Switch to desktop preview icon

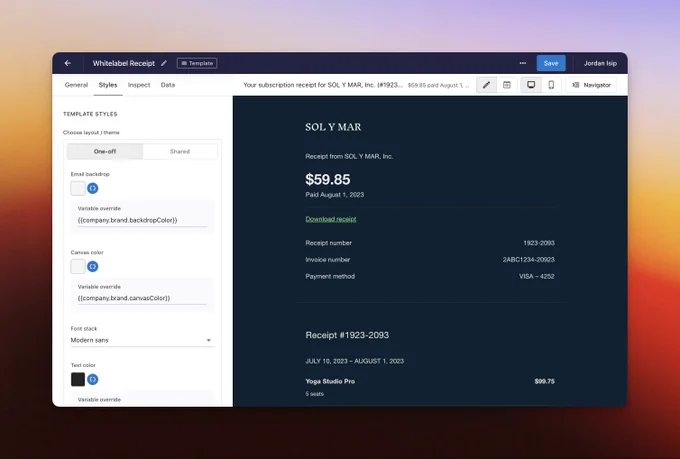pos(531,85)
